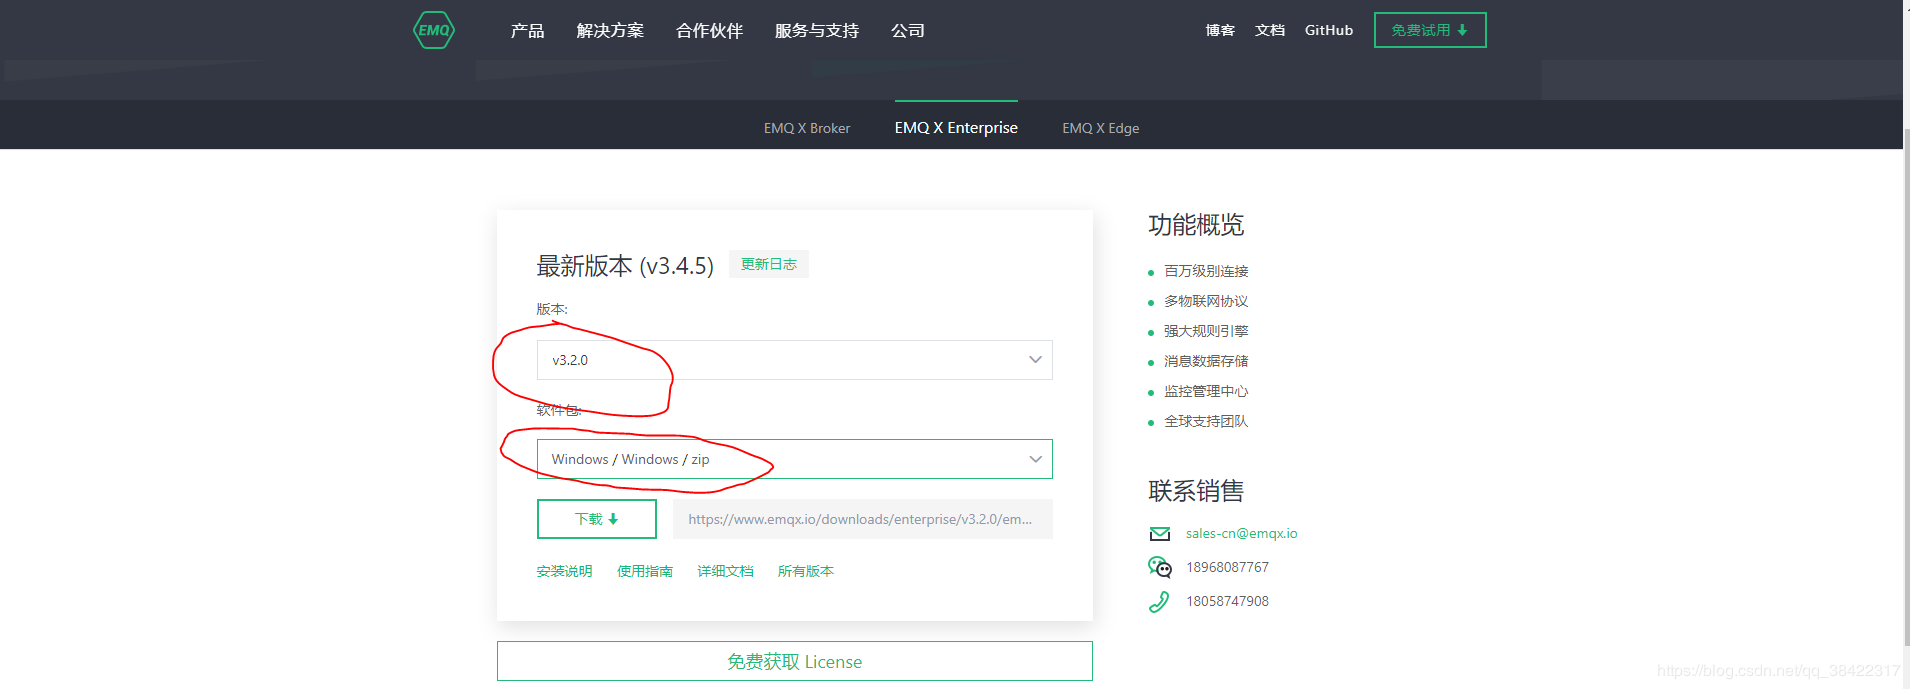Switch to the EMQ X Edge tab
Screen dimensions: 1910x689
tap(1100, 128)
